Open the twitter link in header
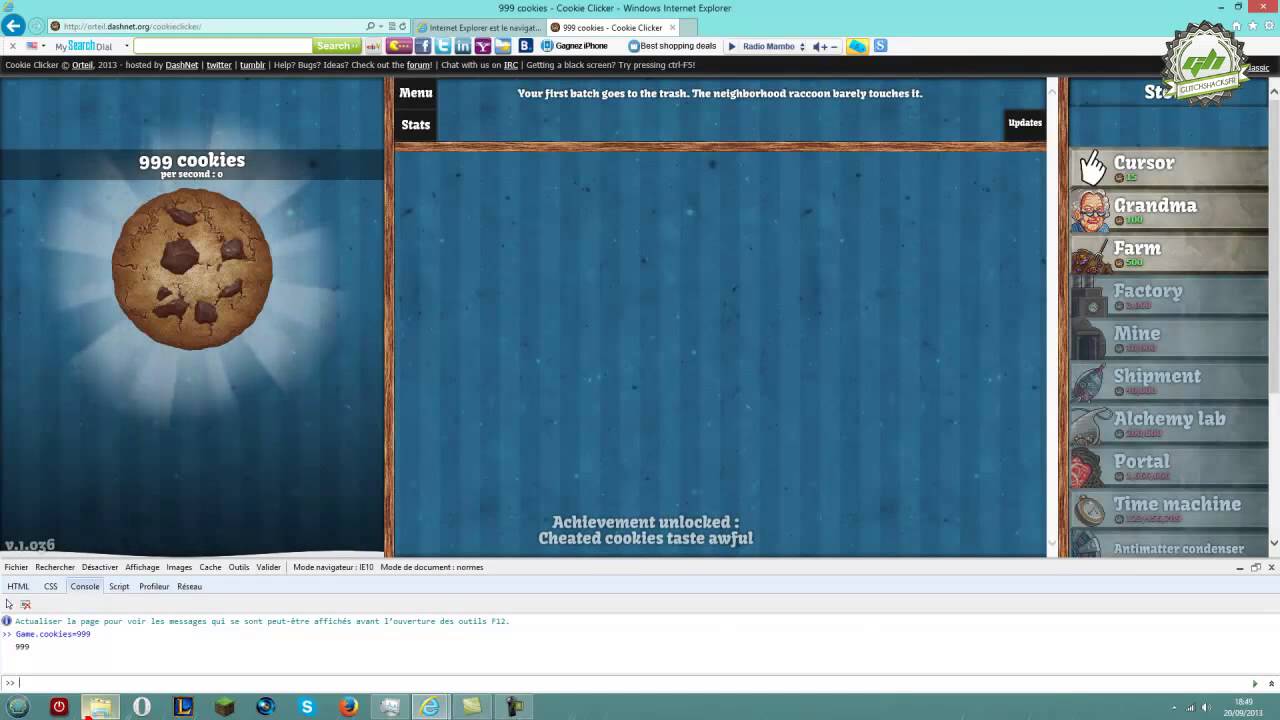Screen dimensions: 1280x720 pyautogui.click(x=219, y=65)
